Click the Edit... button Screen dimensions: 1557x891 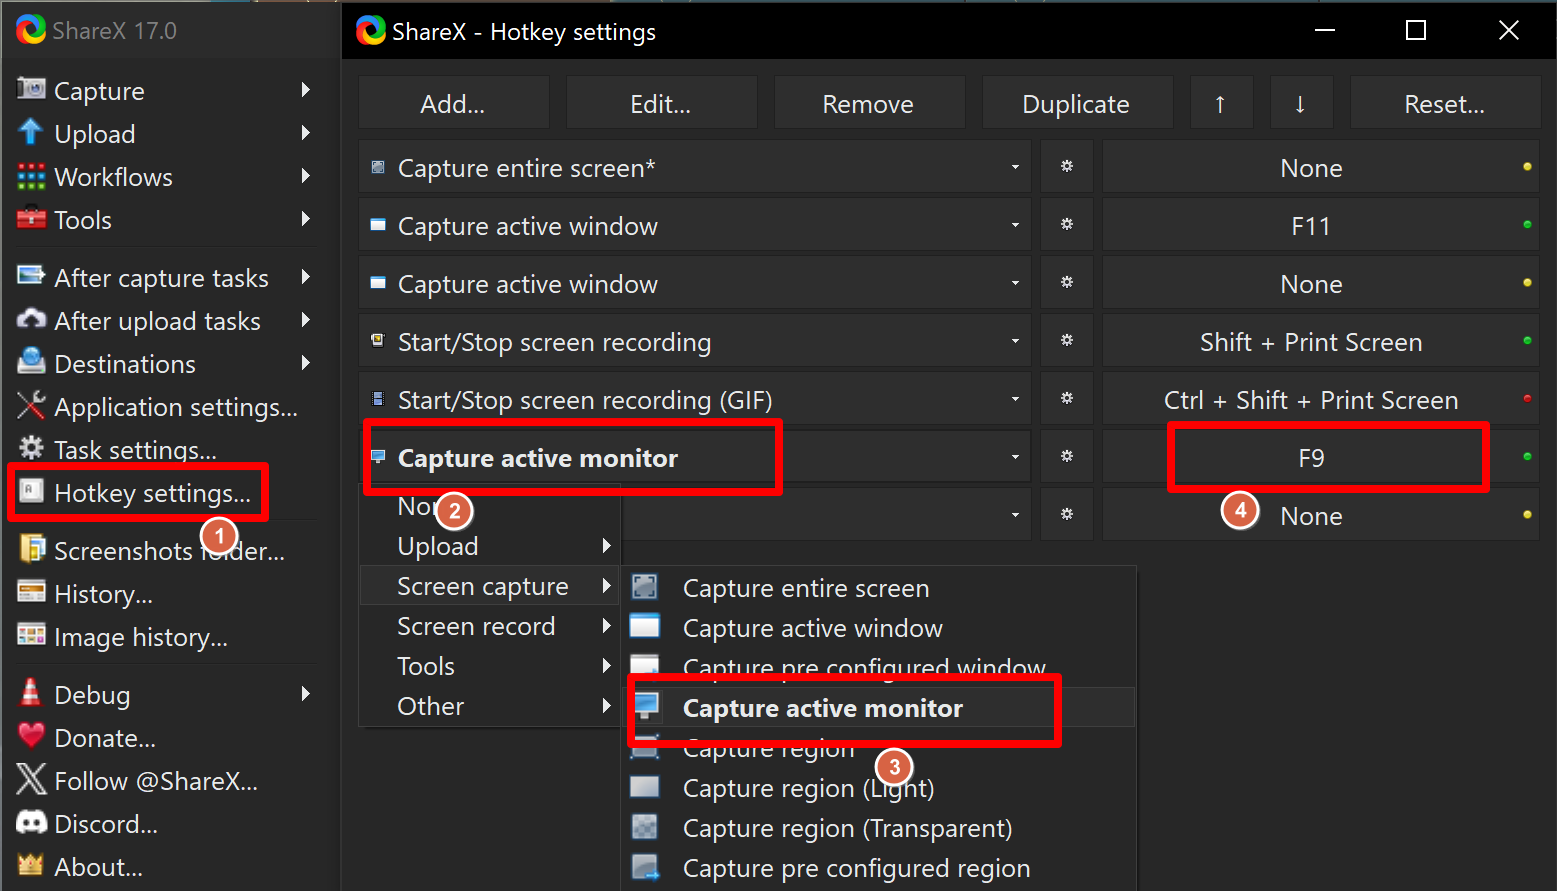(x=662, y=103)
